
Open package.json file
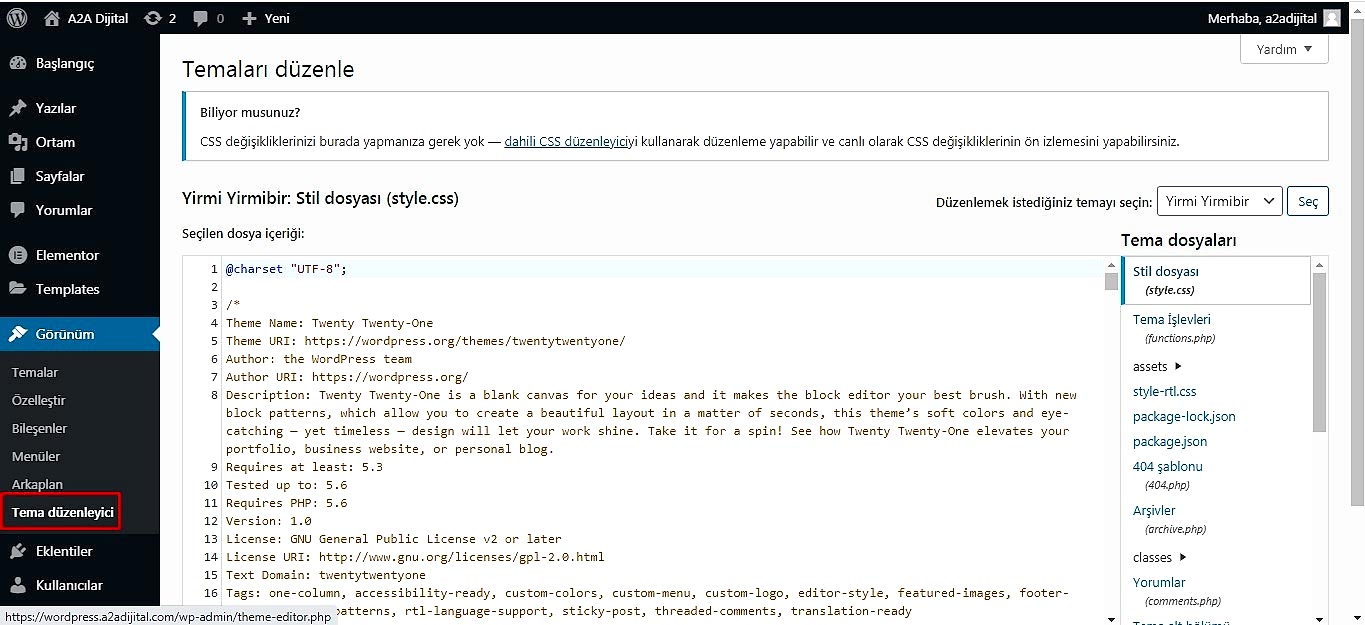tap(1170, 441)
